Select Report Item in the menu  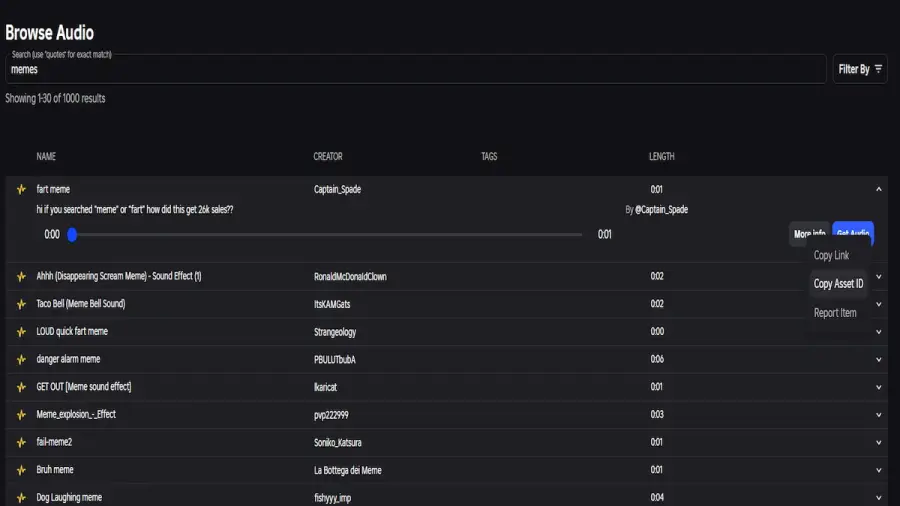point(835,313)
